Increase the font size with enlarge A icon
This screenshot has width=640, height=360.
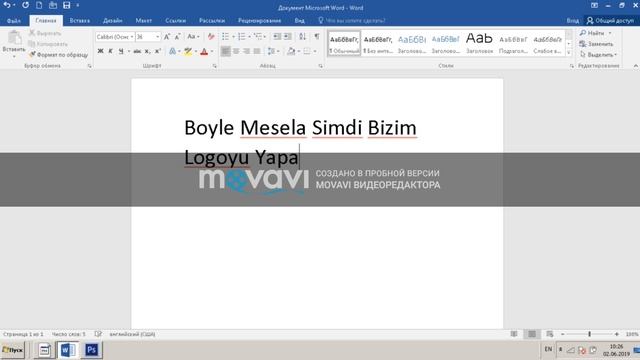[x=167, y=37]
